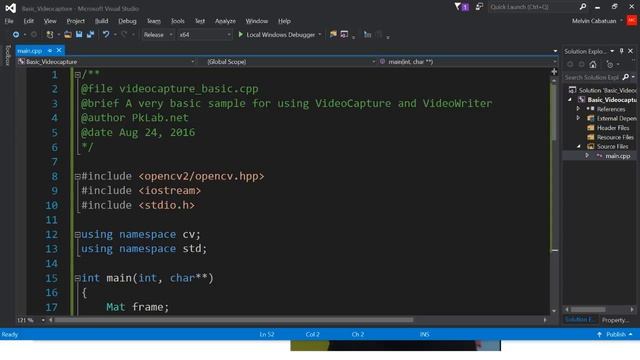The image size is (640, 360).
Task: Expand the External Dependencies node
Action: coord(578,118)
